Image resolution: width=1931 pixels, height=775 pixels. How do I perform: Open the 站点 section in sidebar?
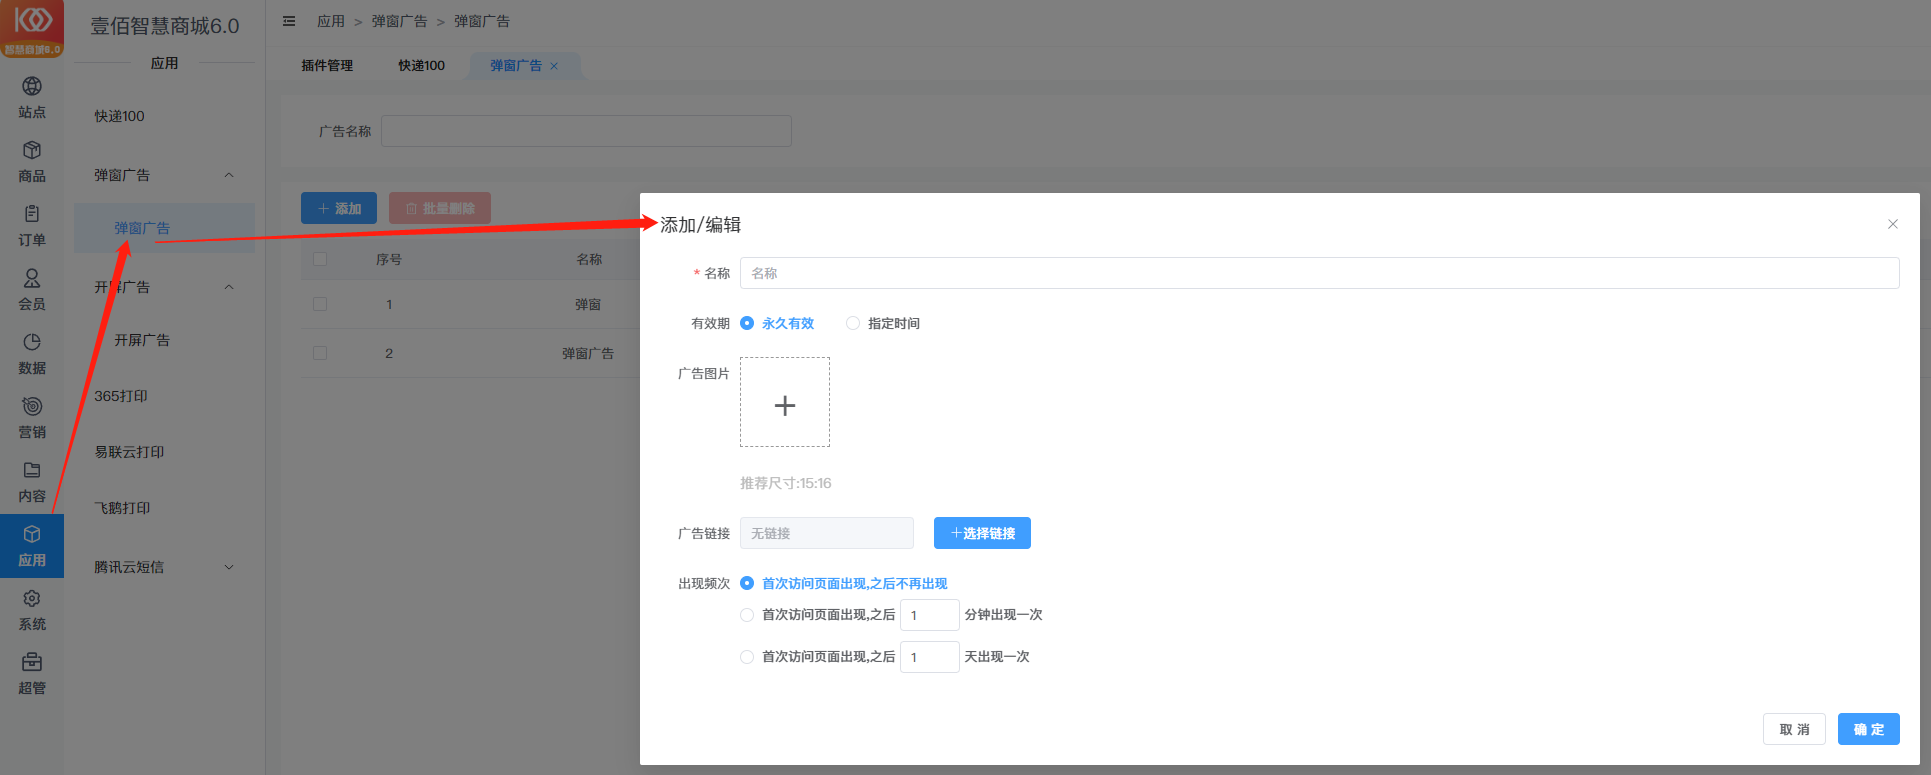pos(32,98)
